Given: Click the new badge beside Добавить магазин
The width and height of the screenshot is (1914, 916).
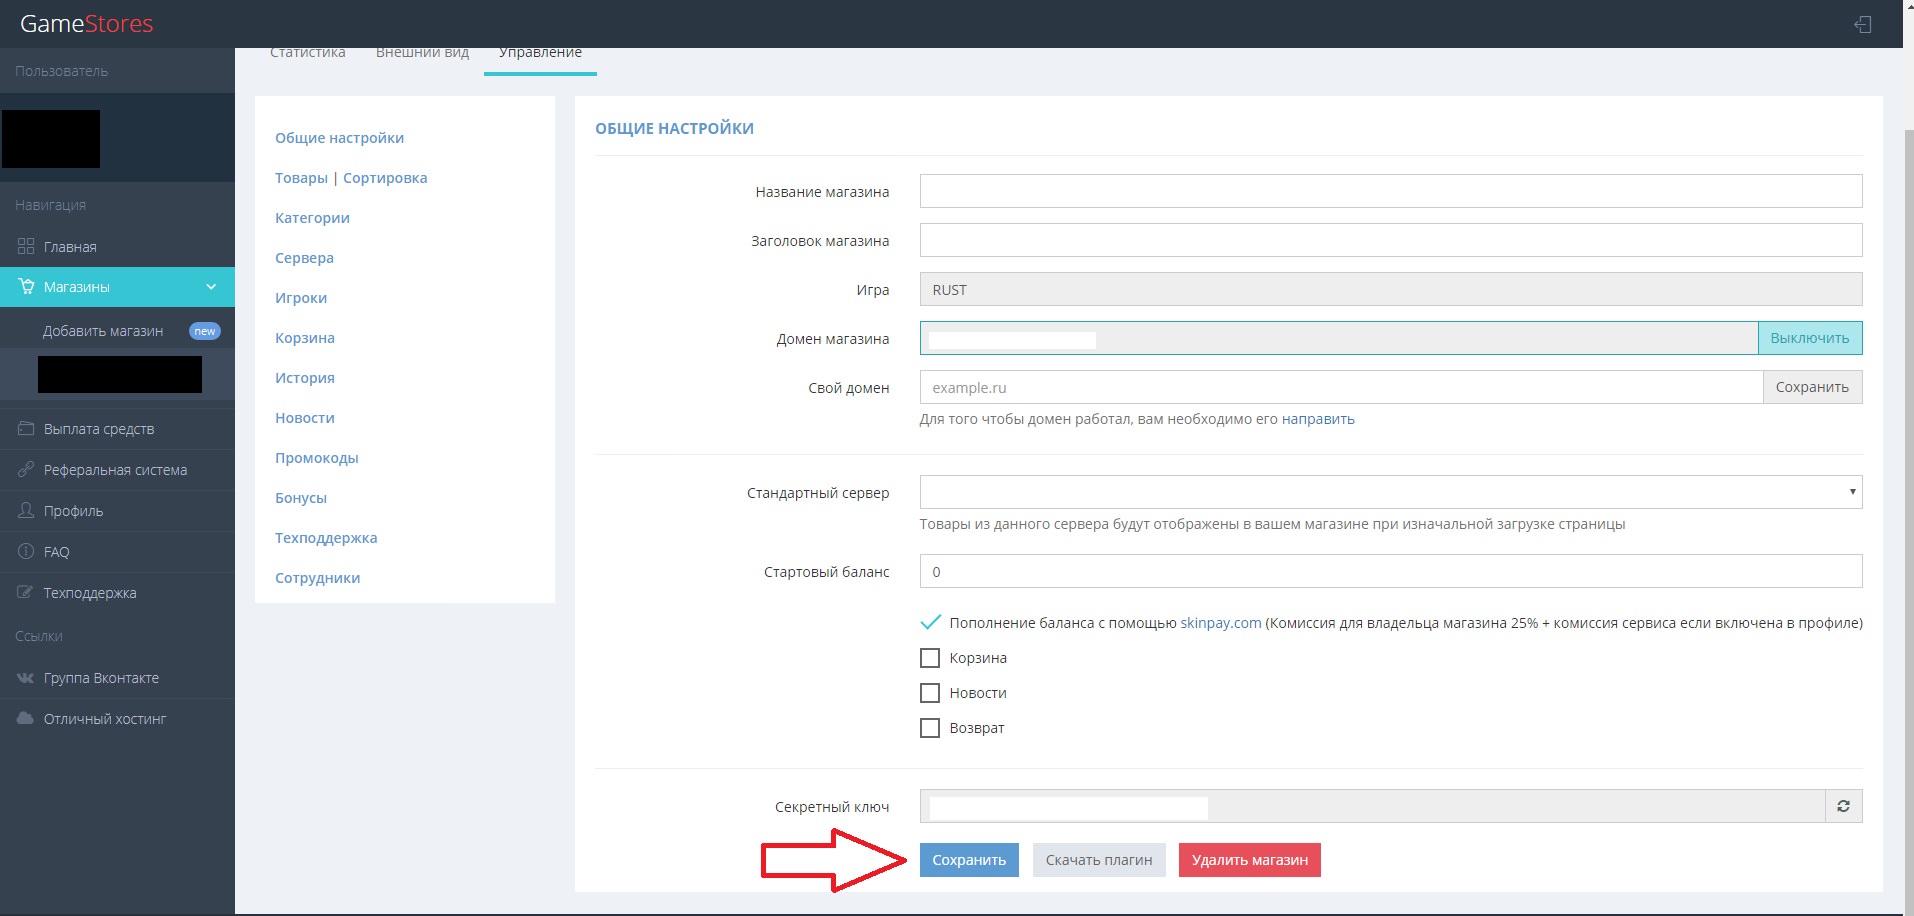Looking at the screenshot, I should pos(204,331).
